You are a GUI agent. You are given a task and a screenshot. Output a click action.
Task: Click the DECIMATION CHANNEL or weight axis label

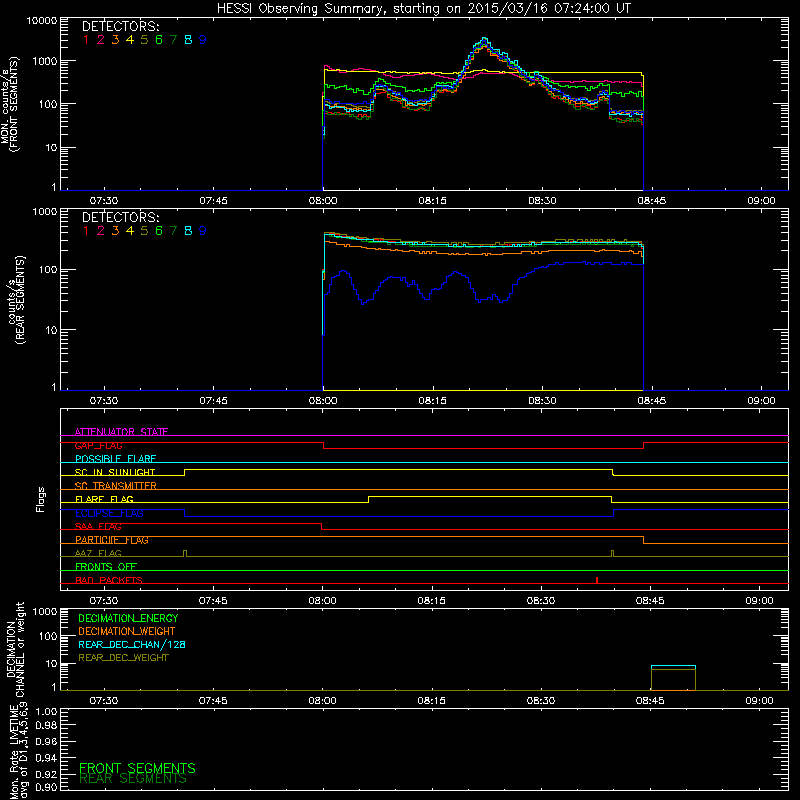click(x=15, y=649)
